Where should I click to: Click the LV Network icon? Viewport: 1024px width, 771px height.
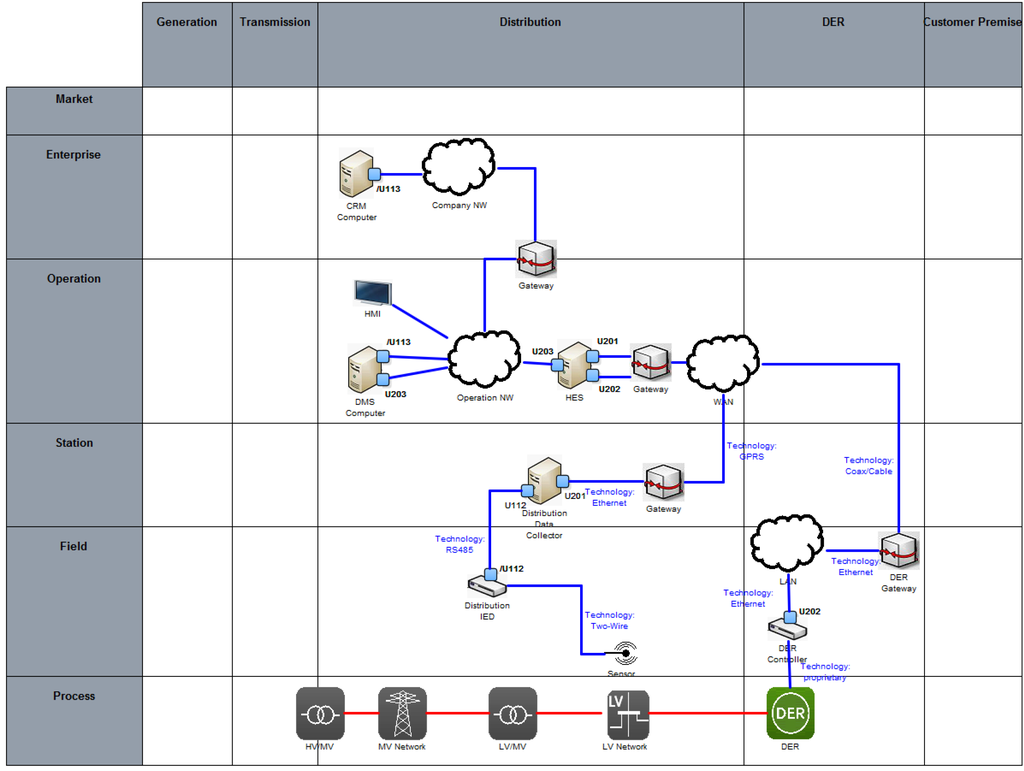[627, 714]
